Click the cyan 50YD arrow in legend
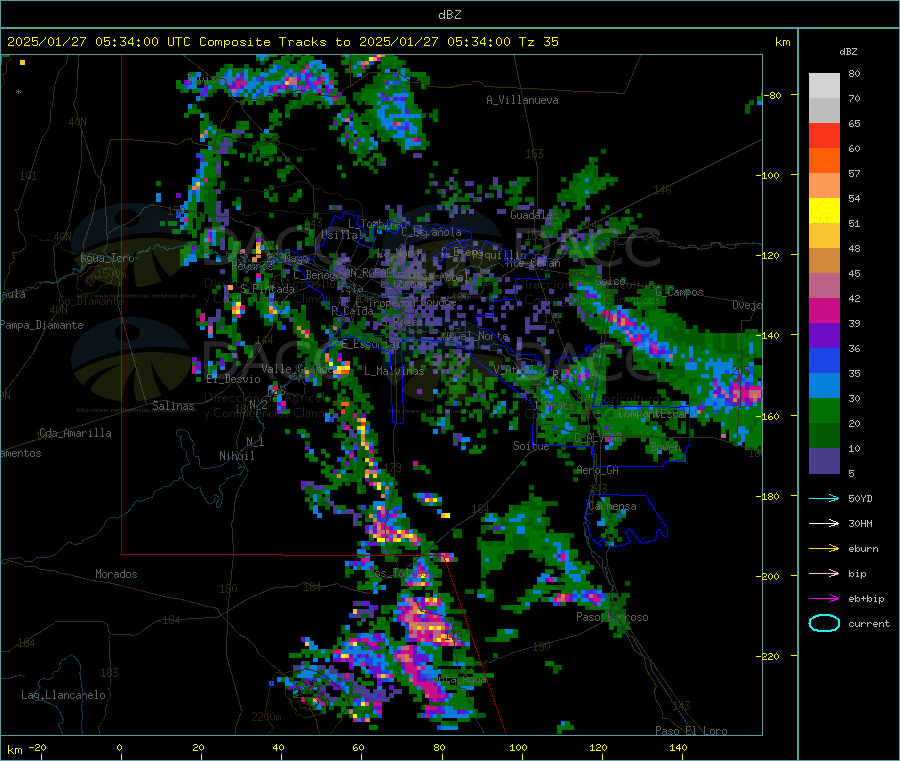The image size is (900, 761). [824, 498]
